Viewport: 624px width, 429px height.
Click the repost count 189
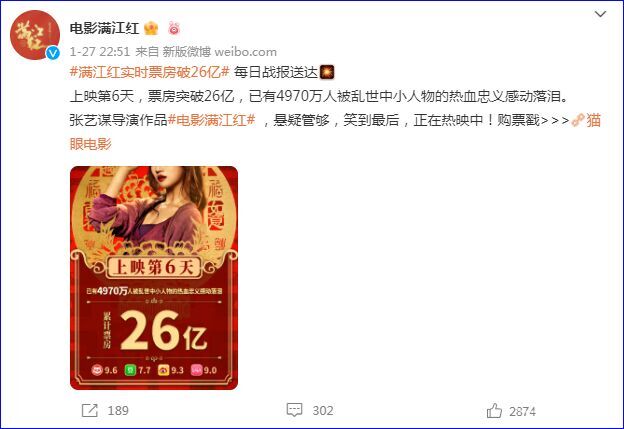pyautogui.click(x=118, y=411)
